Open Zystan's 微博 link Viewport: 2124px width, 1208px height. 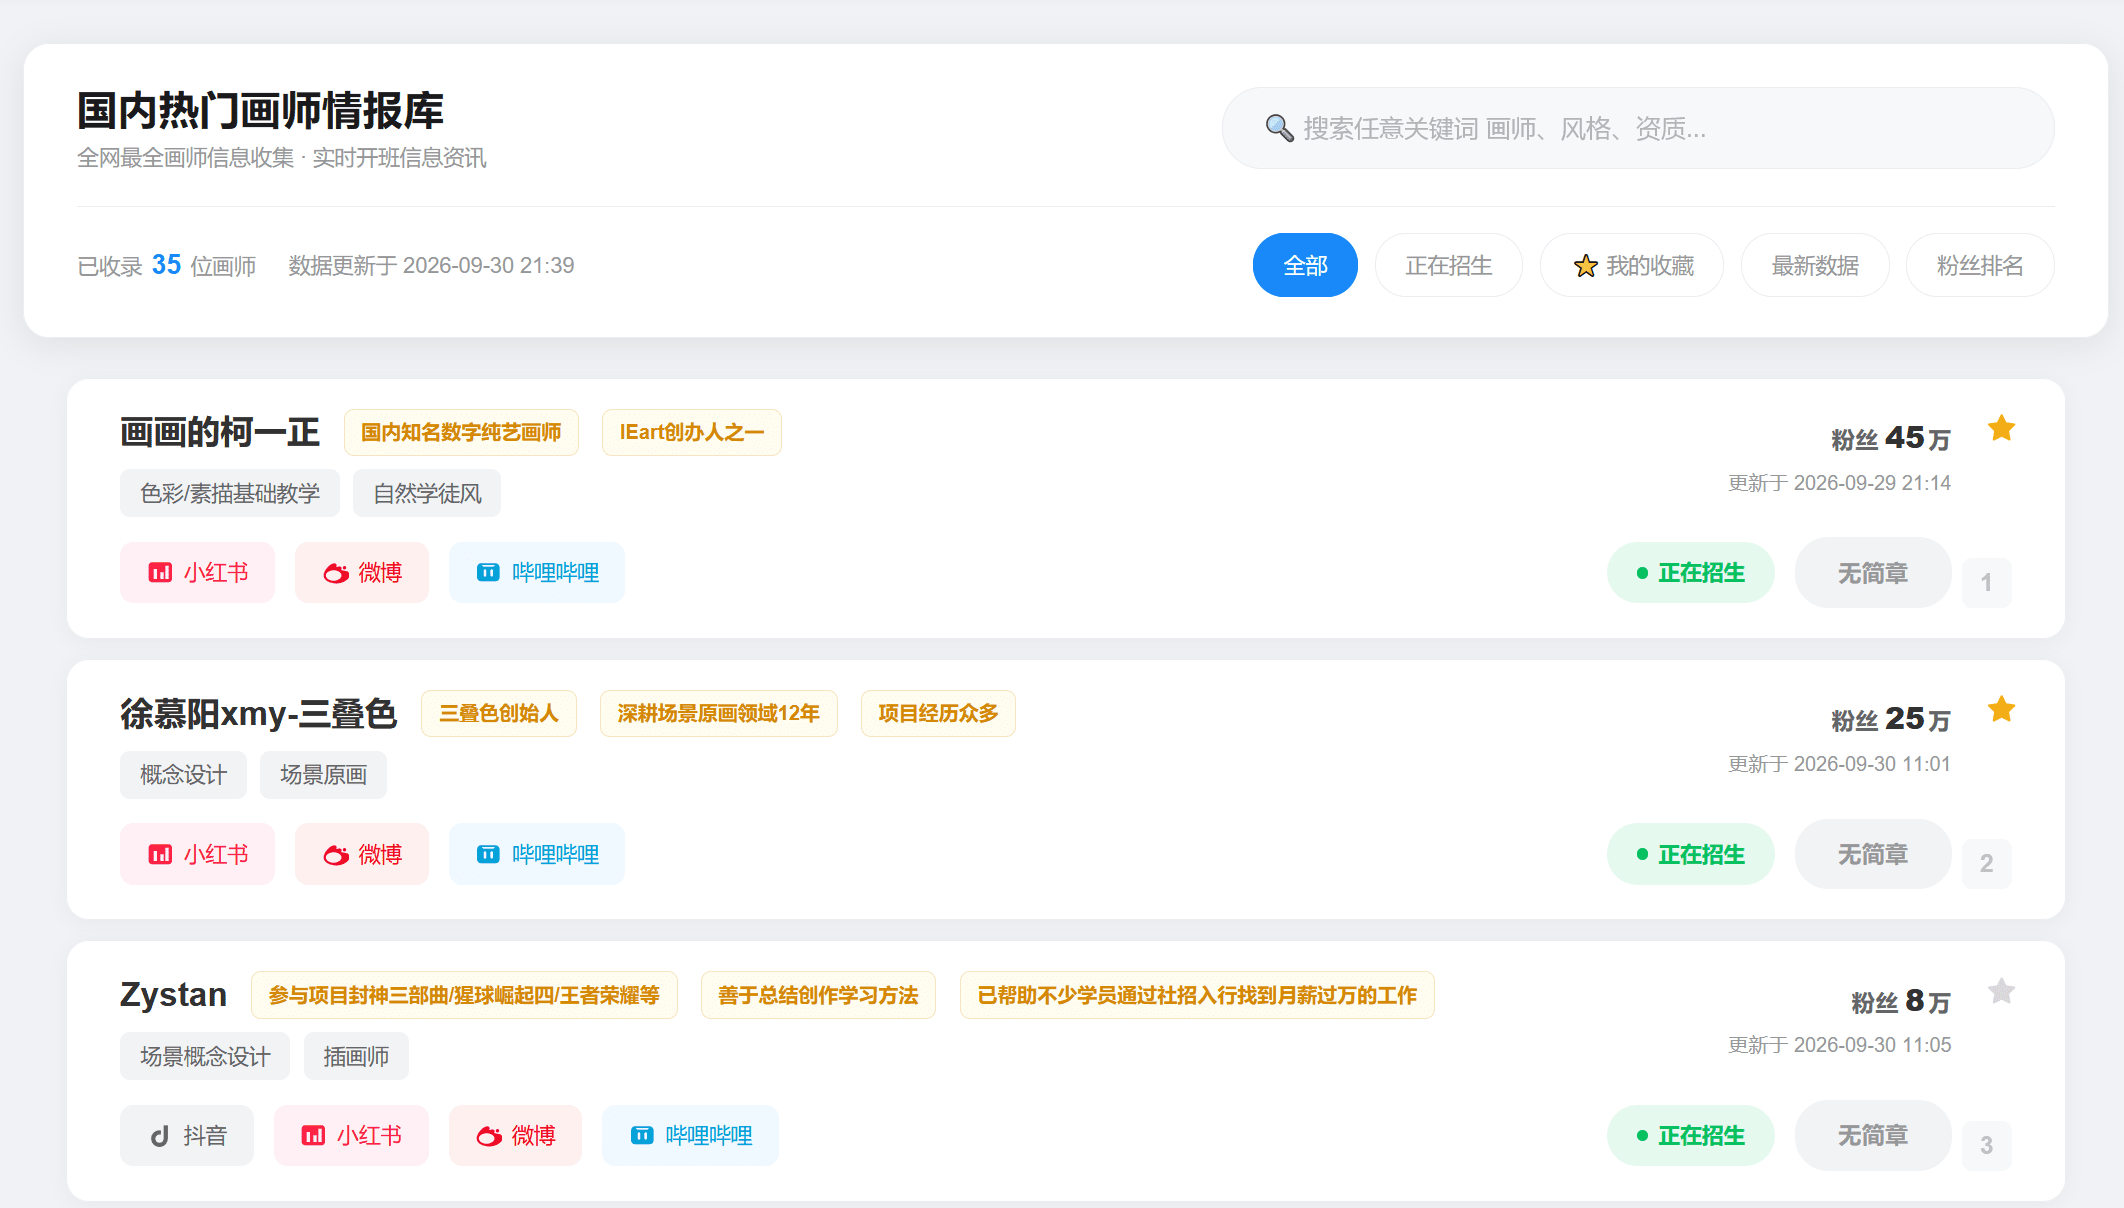[x=515, y=1135]
